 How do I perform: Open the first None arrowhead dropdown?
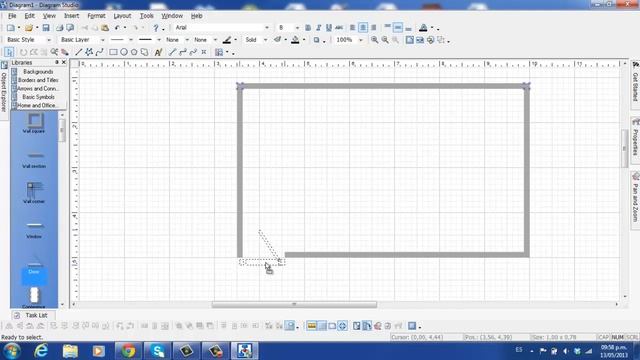click(x=187, y=40)
